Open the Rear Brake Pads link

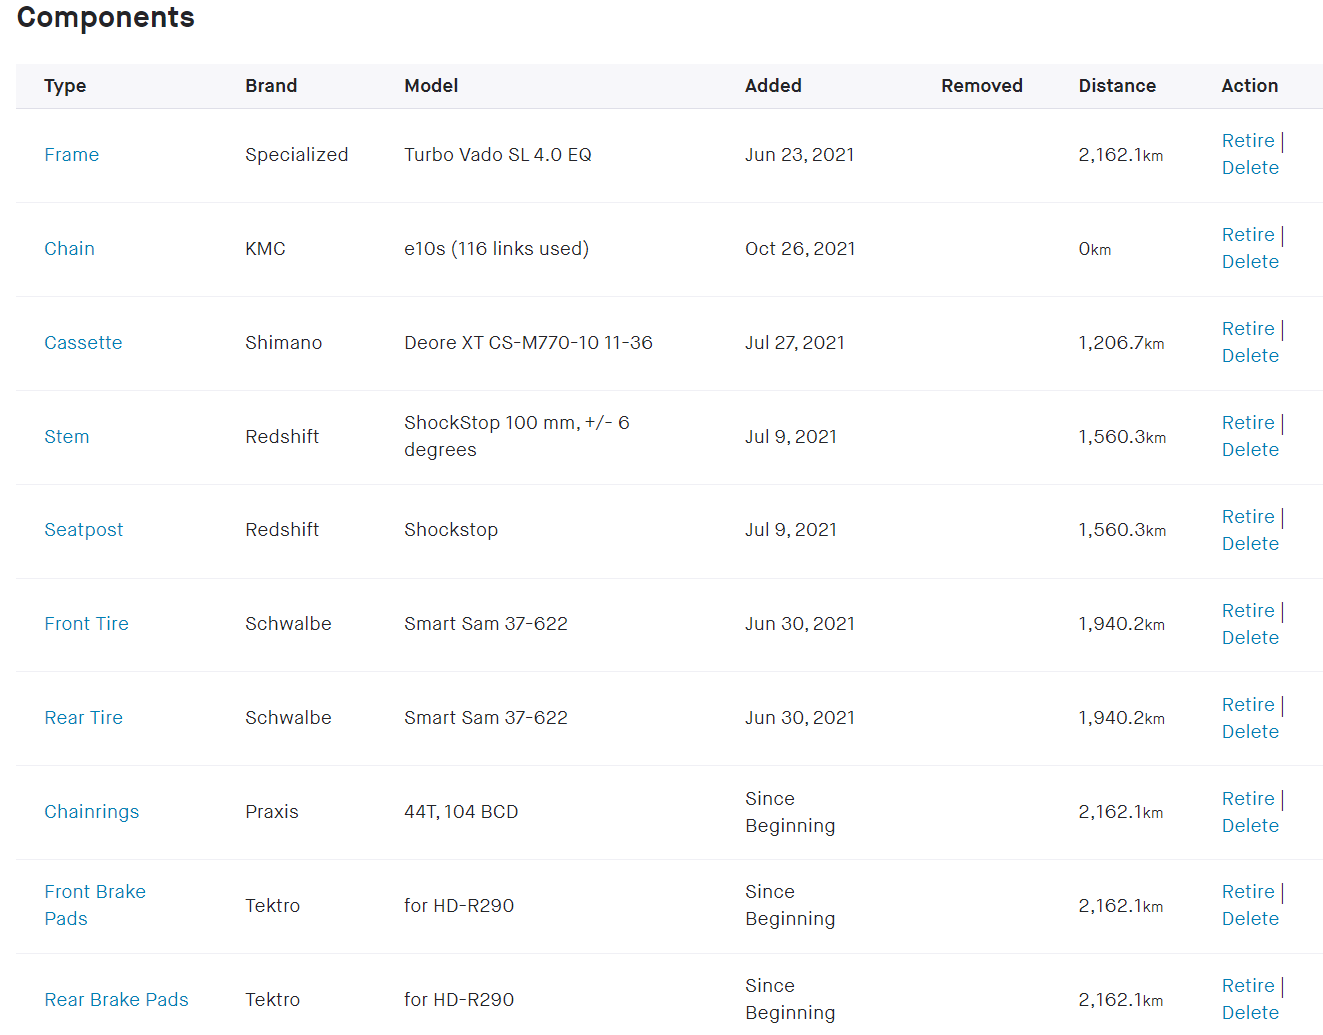[116, 1000]
